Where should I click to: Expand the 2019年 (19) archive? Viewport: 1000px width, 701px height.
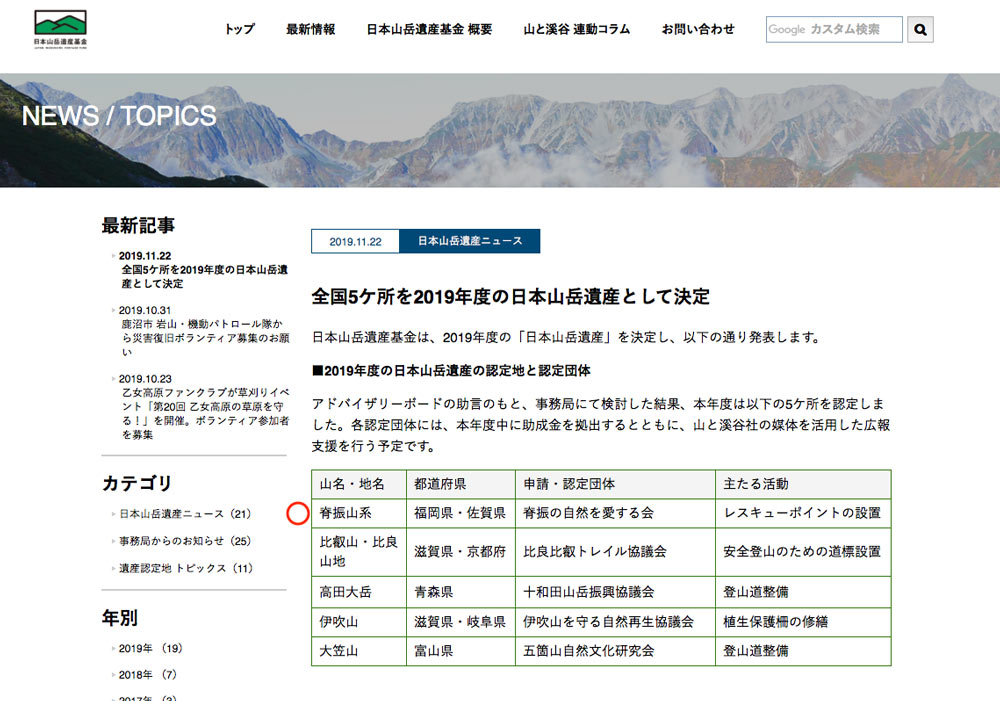pyautogui.click(x=150, y=648)
